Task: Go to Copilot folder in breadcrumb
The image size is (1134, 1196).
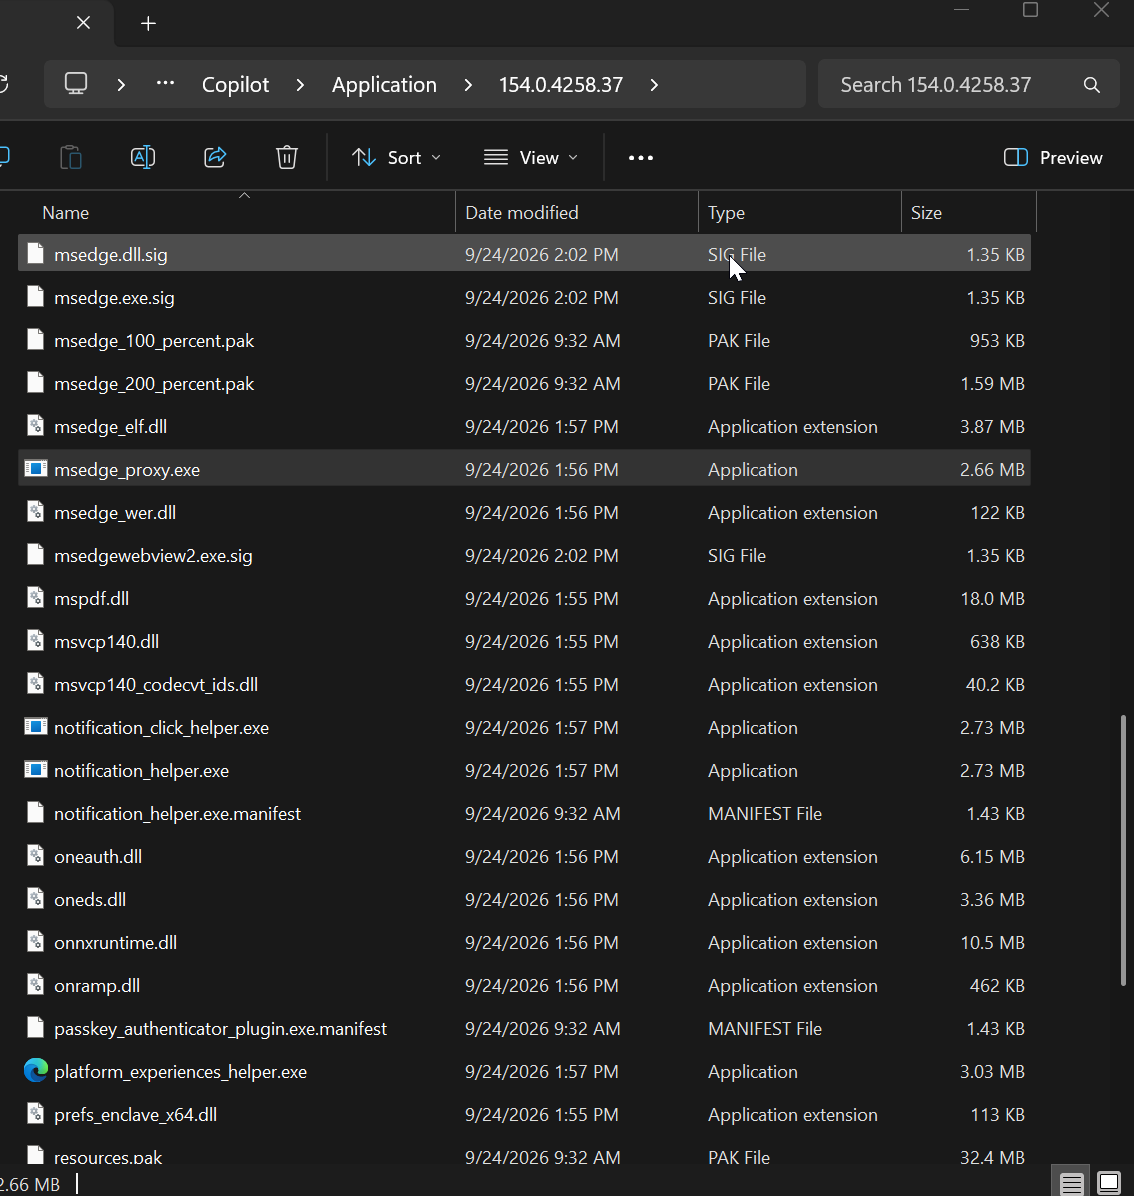Action: [235, 85]
